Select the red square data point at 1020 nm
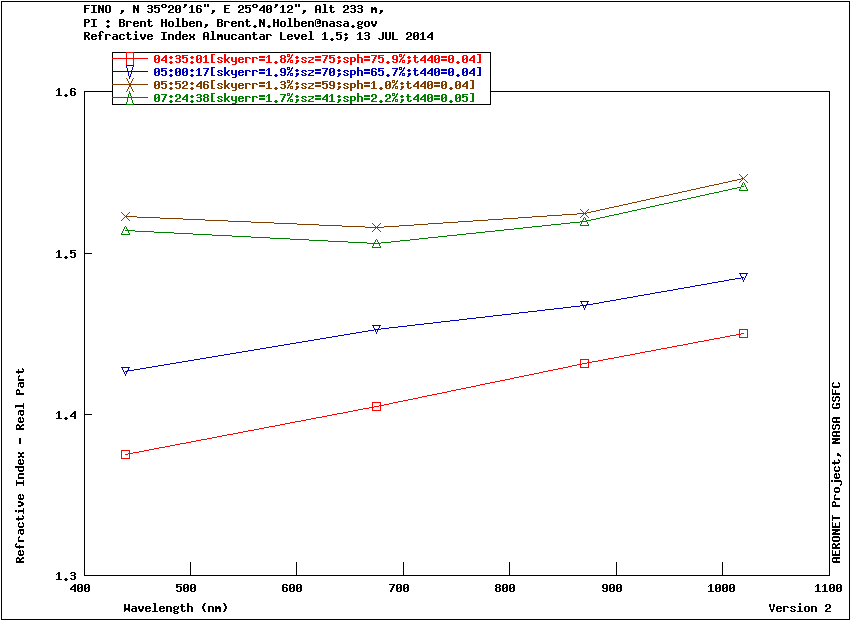The width and height of the screenshot is (850, 620). [x=743, y=333]
